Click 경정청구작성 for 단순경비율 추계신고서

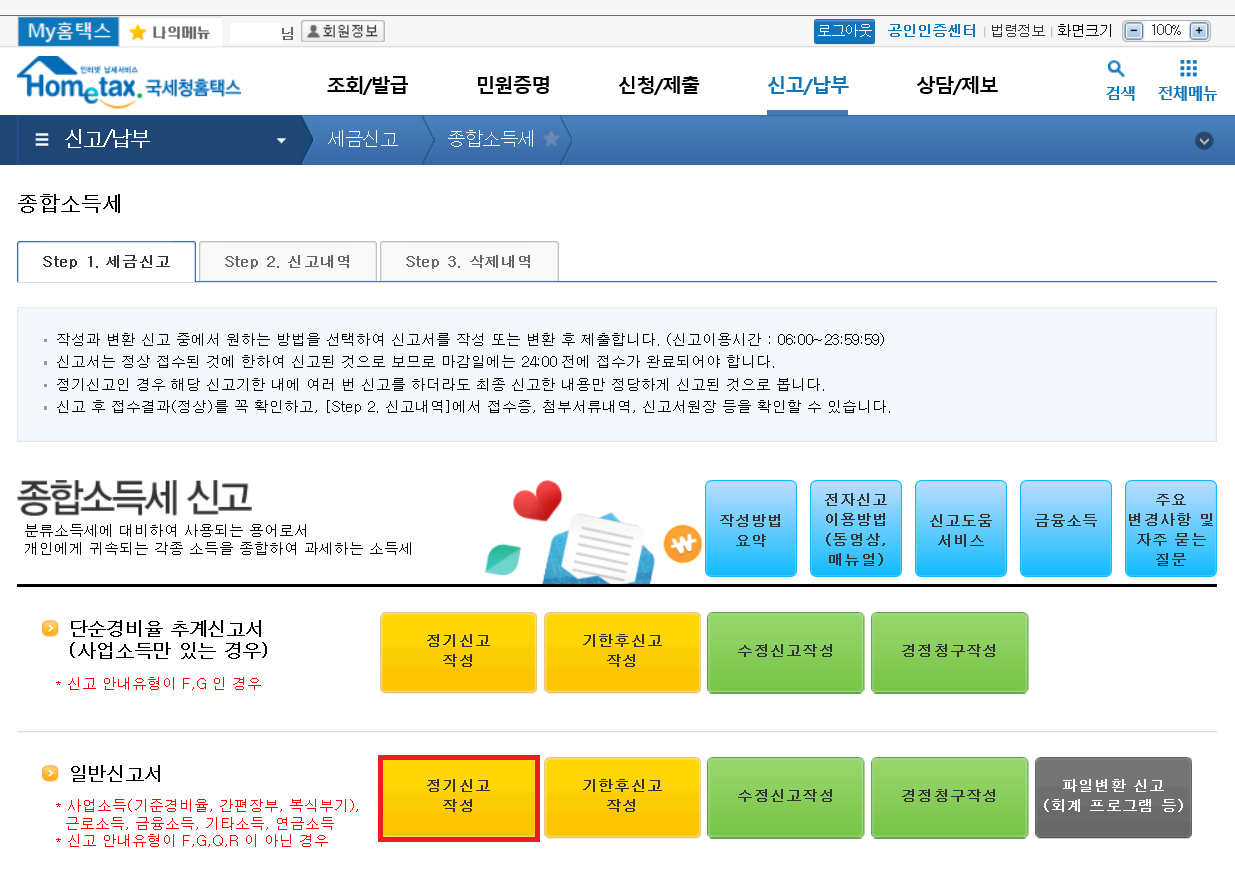(x=950, y=652)
